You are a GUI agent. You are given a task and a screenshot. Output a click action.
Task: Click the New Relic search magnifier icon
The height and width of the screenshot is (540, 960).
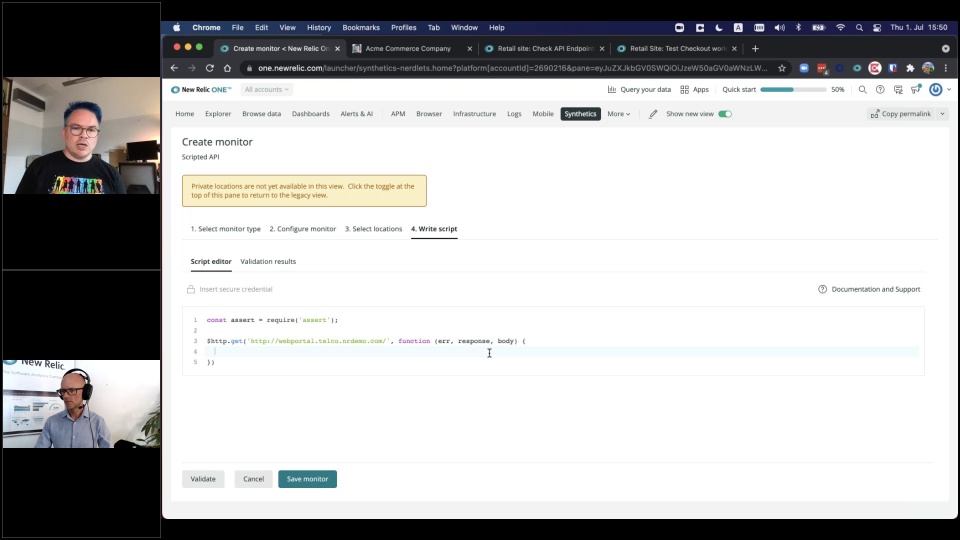pyautogui.click(x=863, y=89)
